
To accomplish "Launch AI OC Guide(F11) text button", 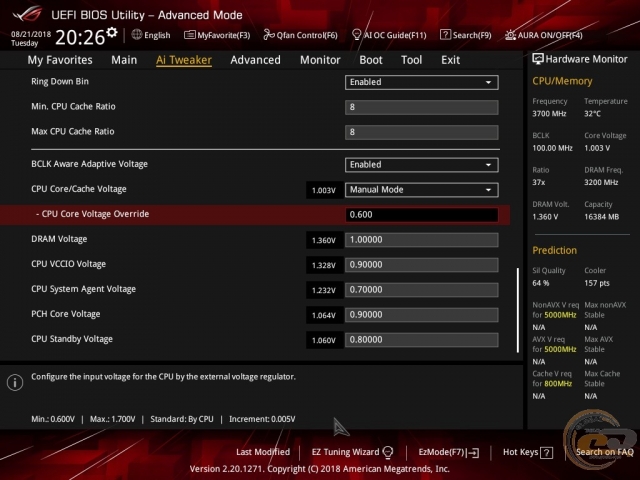I will [395, 36].
